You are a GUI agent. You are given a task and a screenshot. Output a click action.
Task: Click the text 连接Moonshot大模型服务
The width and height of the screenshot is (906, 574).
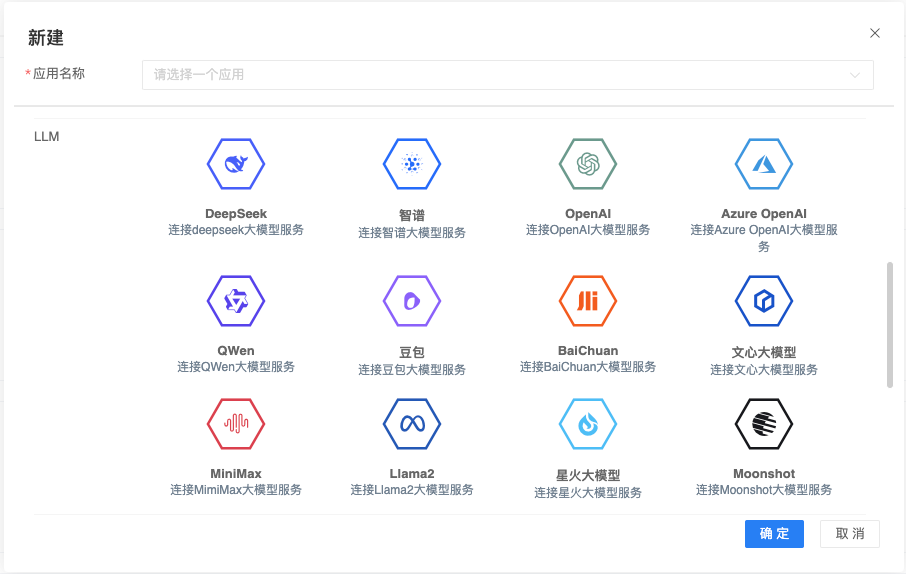click(764, 490)
